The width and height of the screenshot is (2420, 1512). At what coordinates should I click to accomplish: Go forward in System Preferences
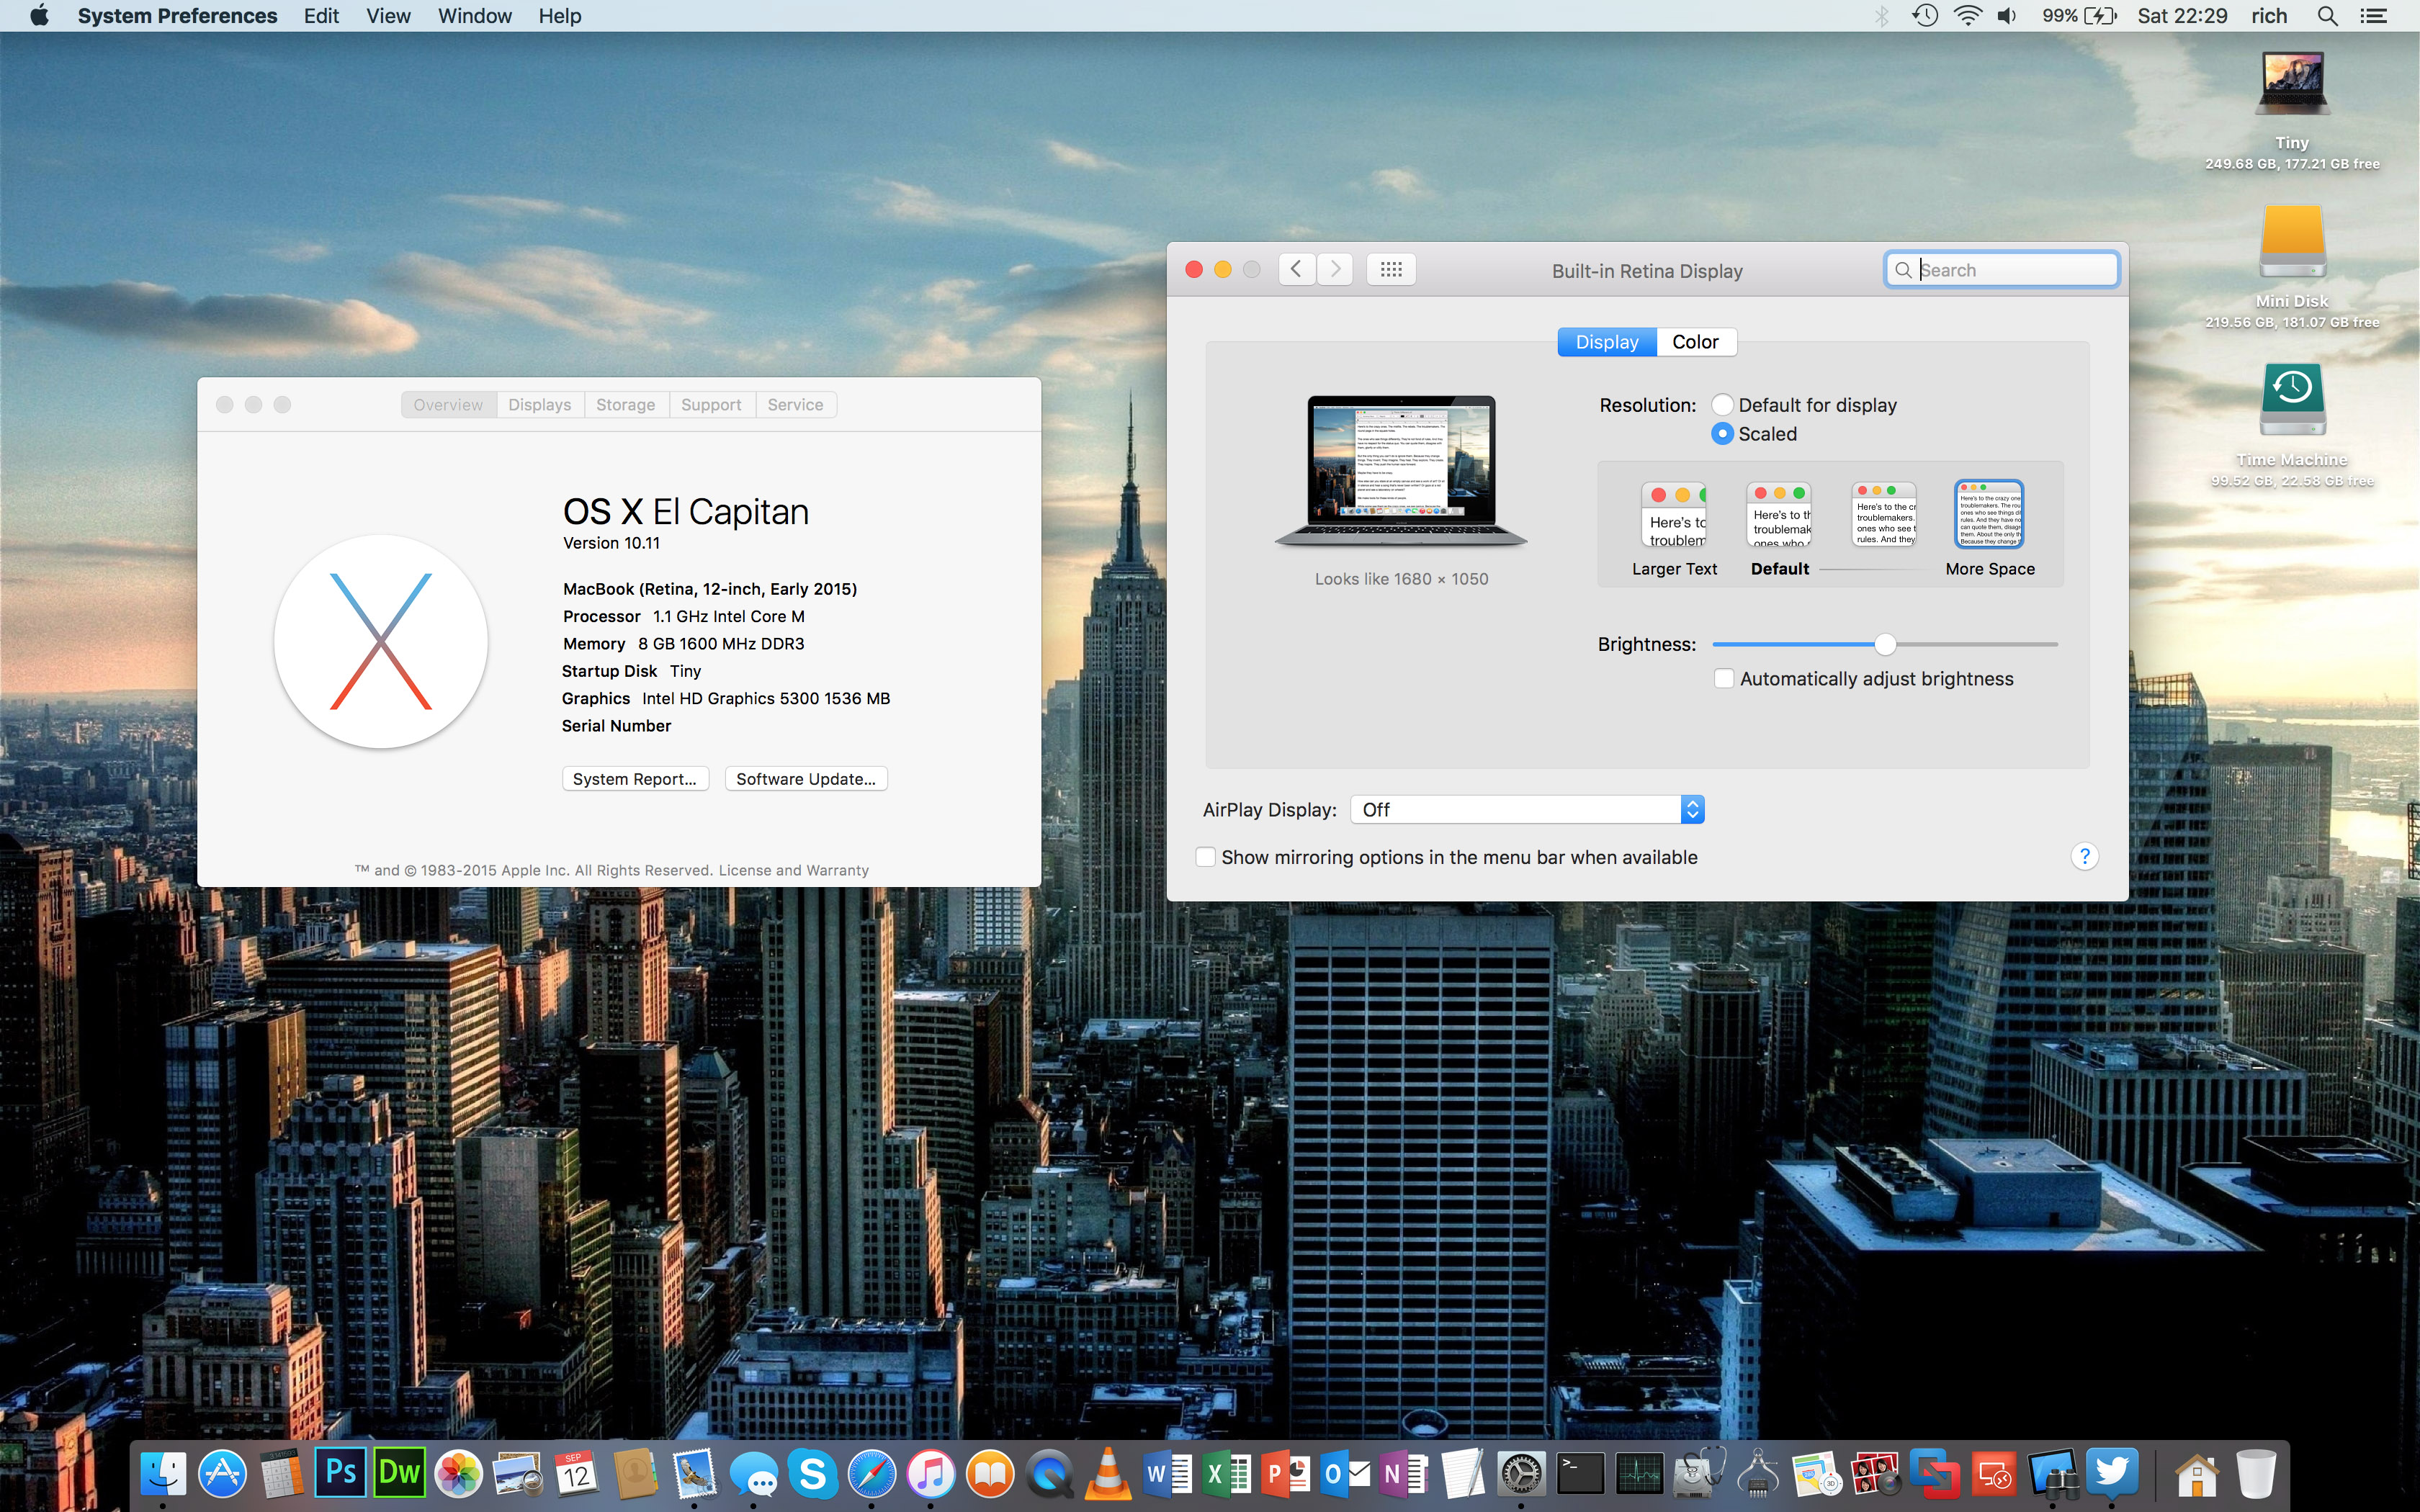[x=1335, y=270]
